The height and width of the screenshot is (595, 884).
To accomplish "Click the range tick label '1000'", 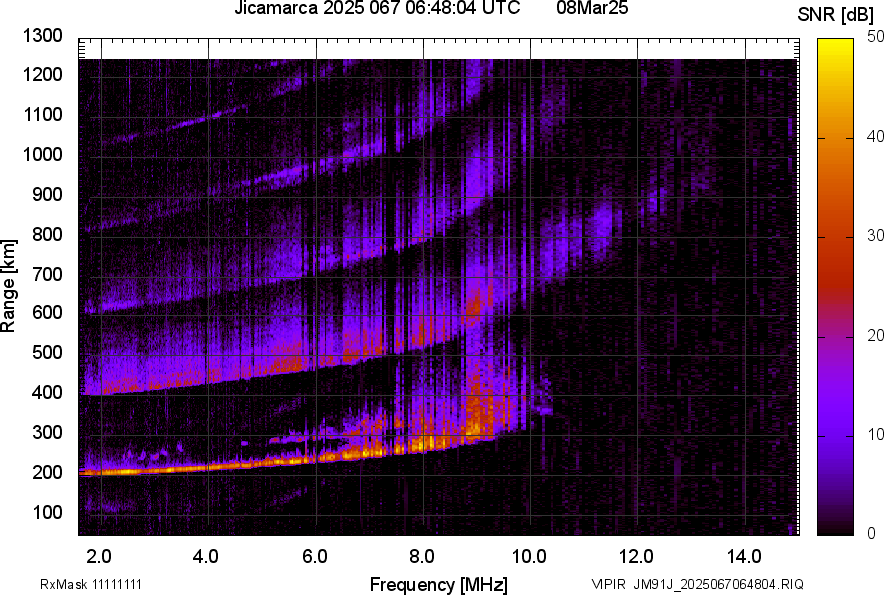I will pyautogui.click(x=42, y=154).
